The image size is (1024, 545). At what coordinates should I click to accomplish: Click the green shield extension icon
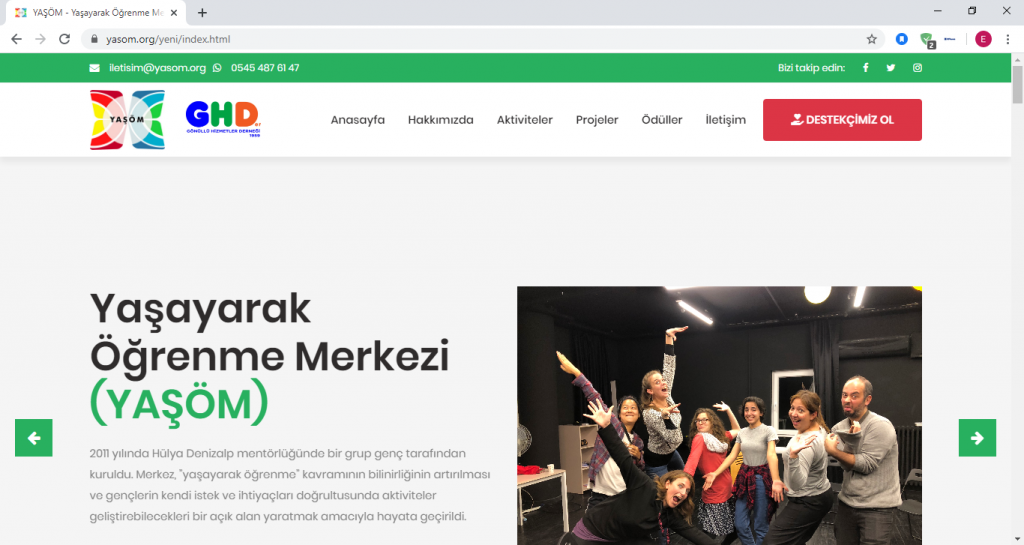coord(927,40)
